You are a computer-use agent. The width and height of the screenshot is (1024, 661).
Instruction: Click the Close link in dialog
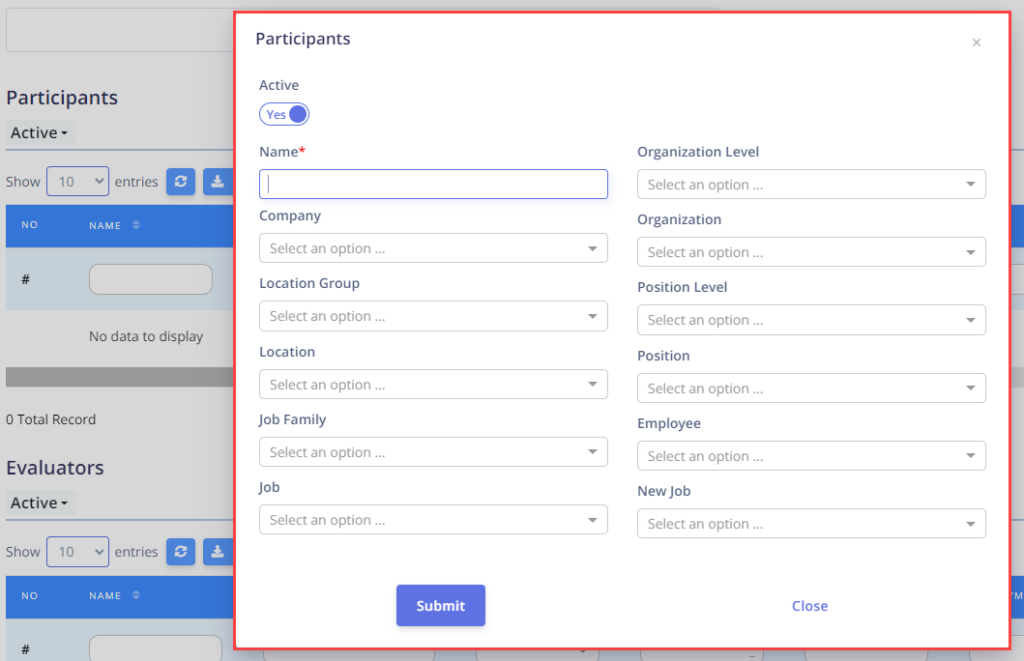[x=810, y=606]
